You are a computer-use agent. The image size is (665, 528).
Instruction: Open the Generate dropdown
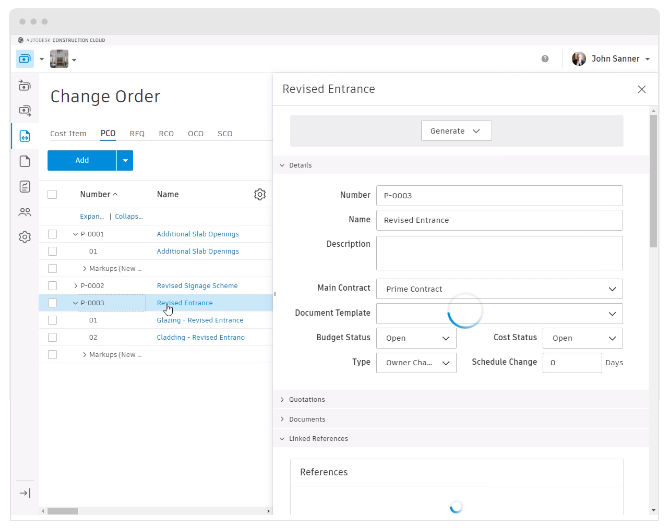tap(456, 131)
